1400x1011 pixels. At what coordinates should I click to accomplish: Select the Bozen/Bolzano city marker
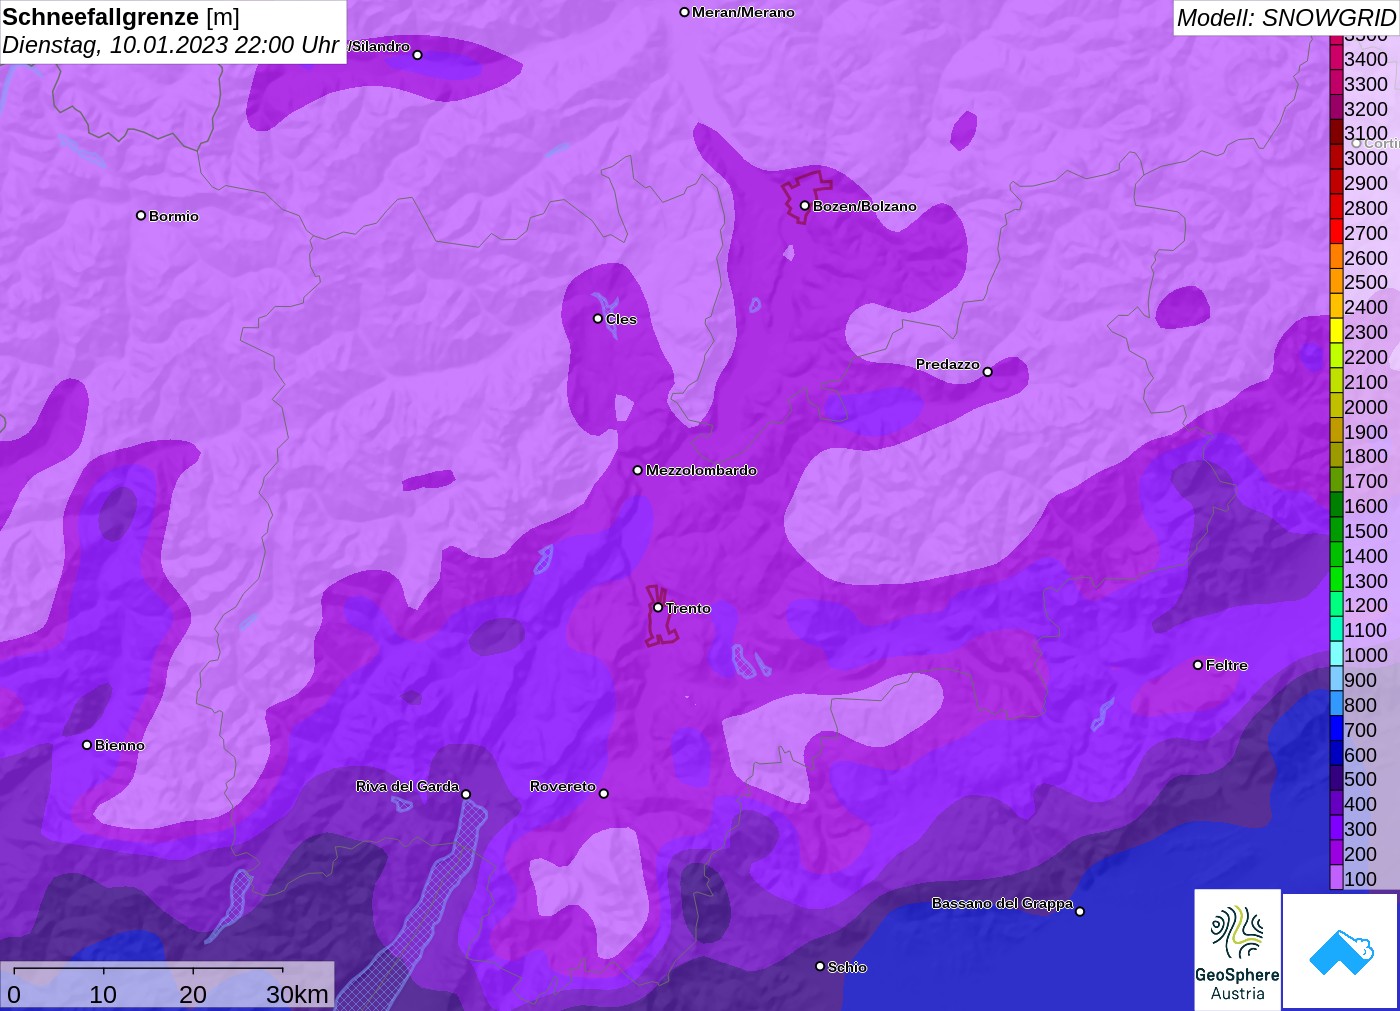tap(805, 206)
